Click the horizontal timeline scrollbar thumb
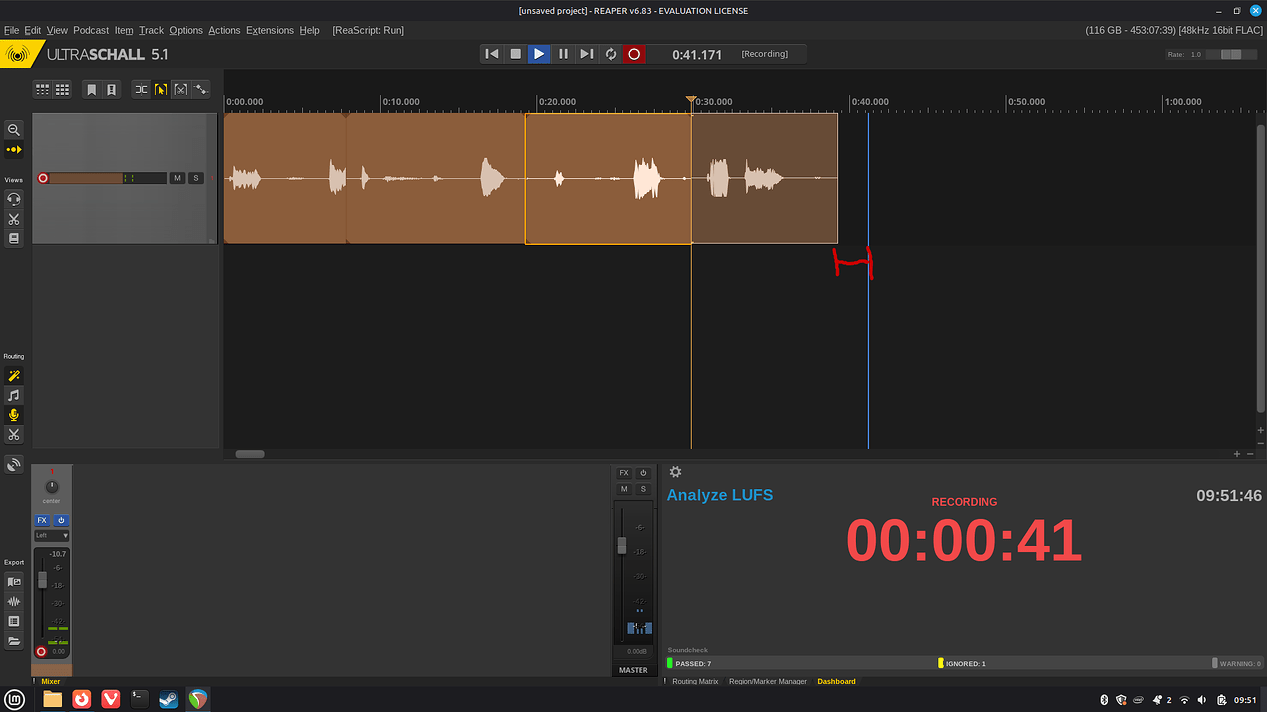1267x712 pixels. [x=250, y=454]
